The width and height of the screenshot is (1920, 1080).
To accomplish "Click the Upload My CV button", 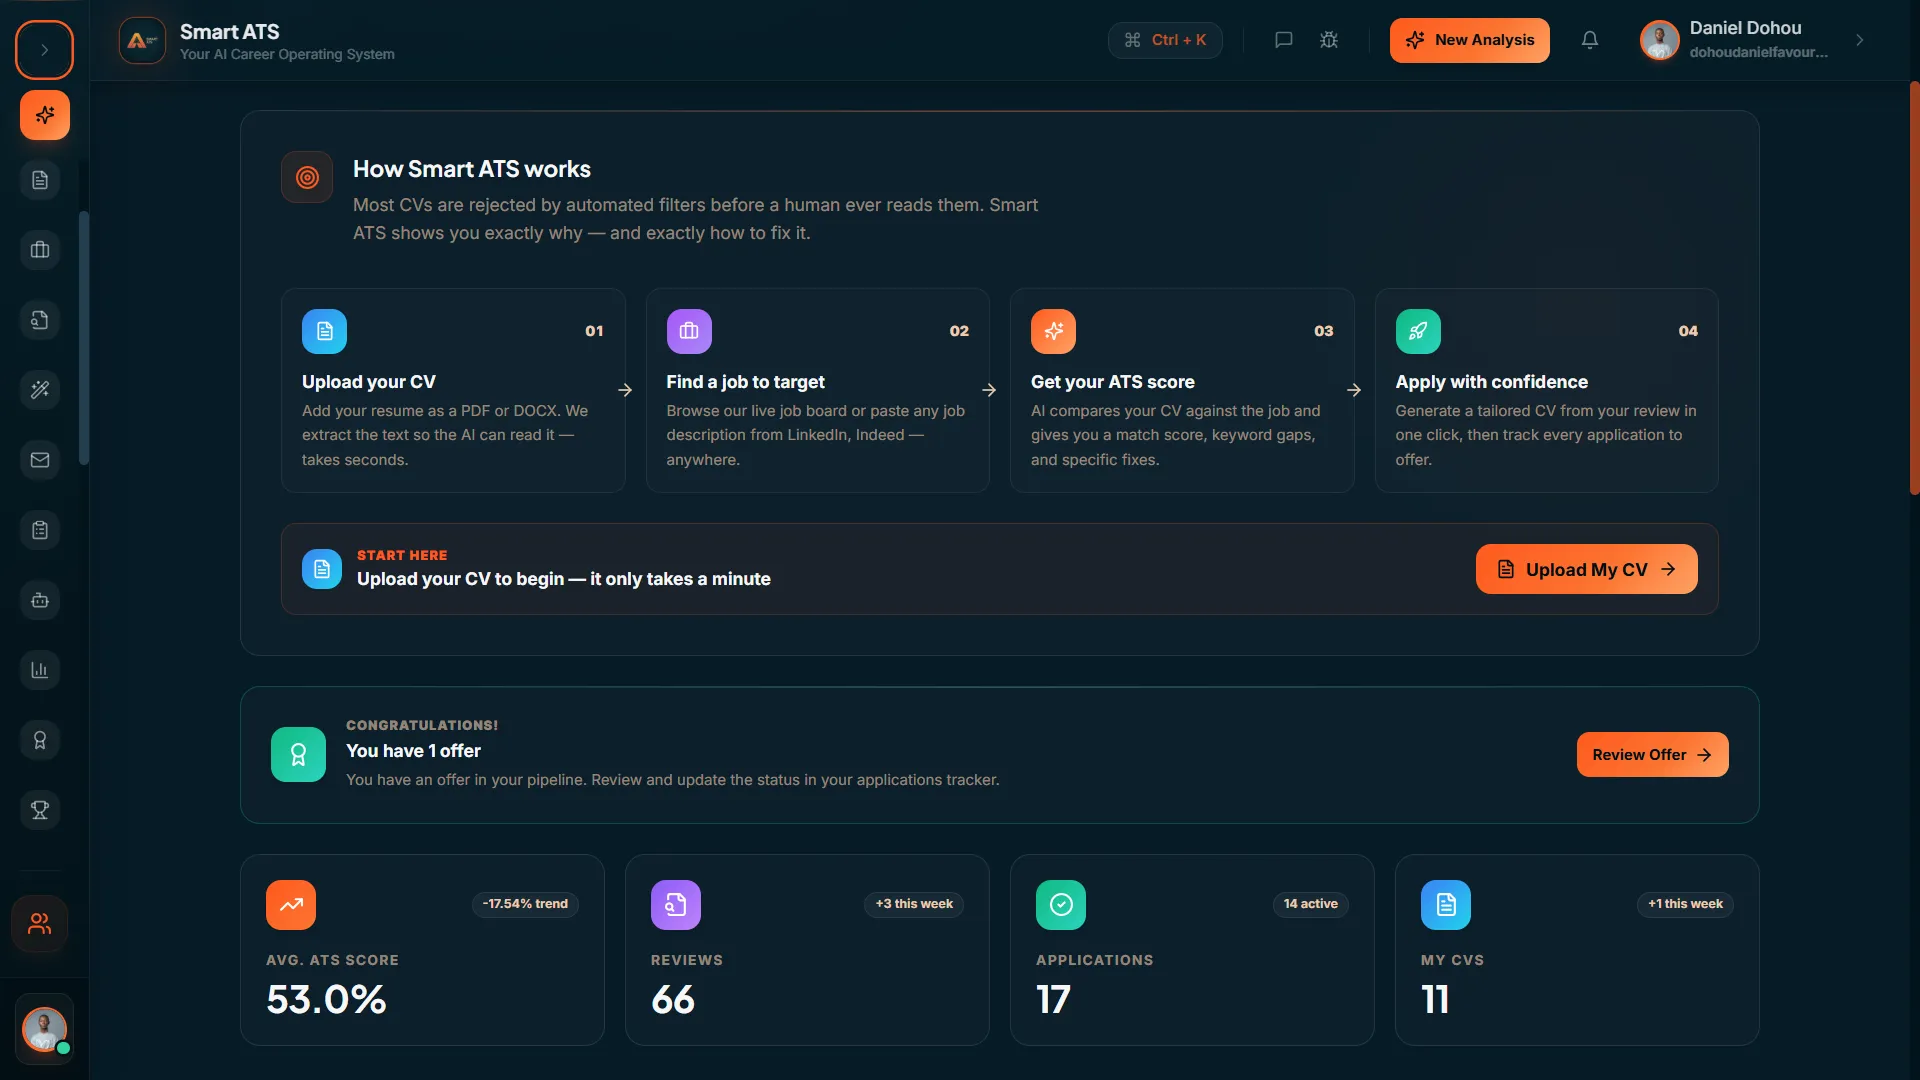I will (1586, 569).
